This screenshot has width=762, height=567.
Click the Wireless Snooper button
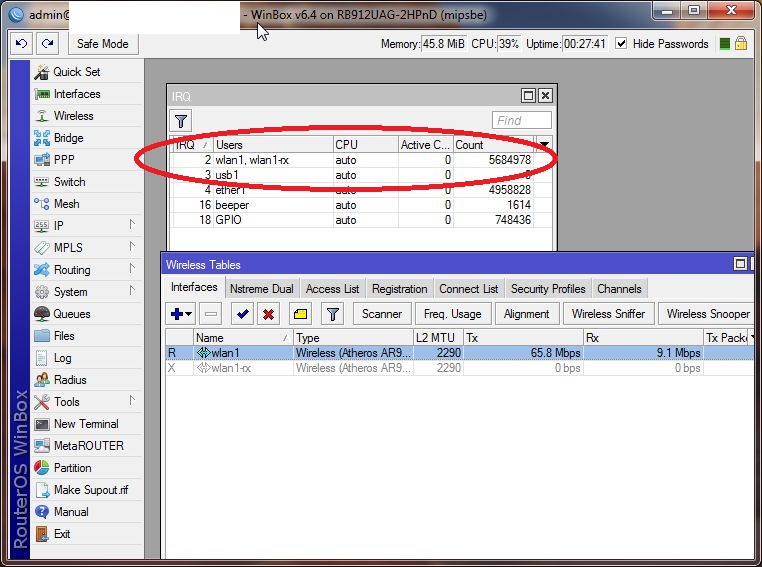coord(708,314)
